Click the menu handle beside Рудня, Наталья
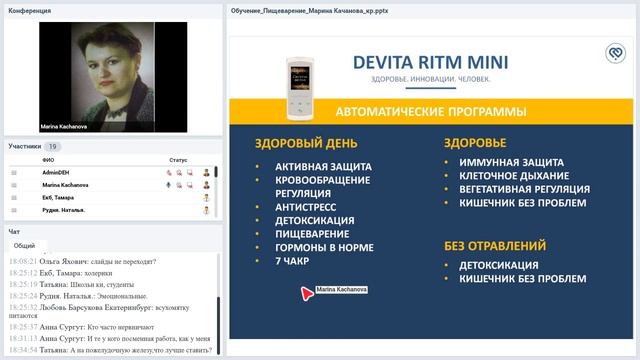The image size is (640, 360). [14, 210]
